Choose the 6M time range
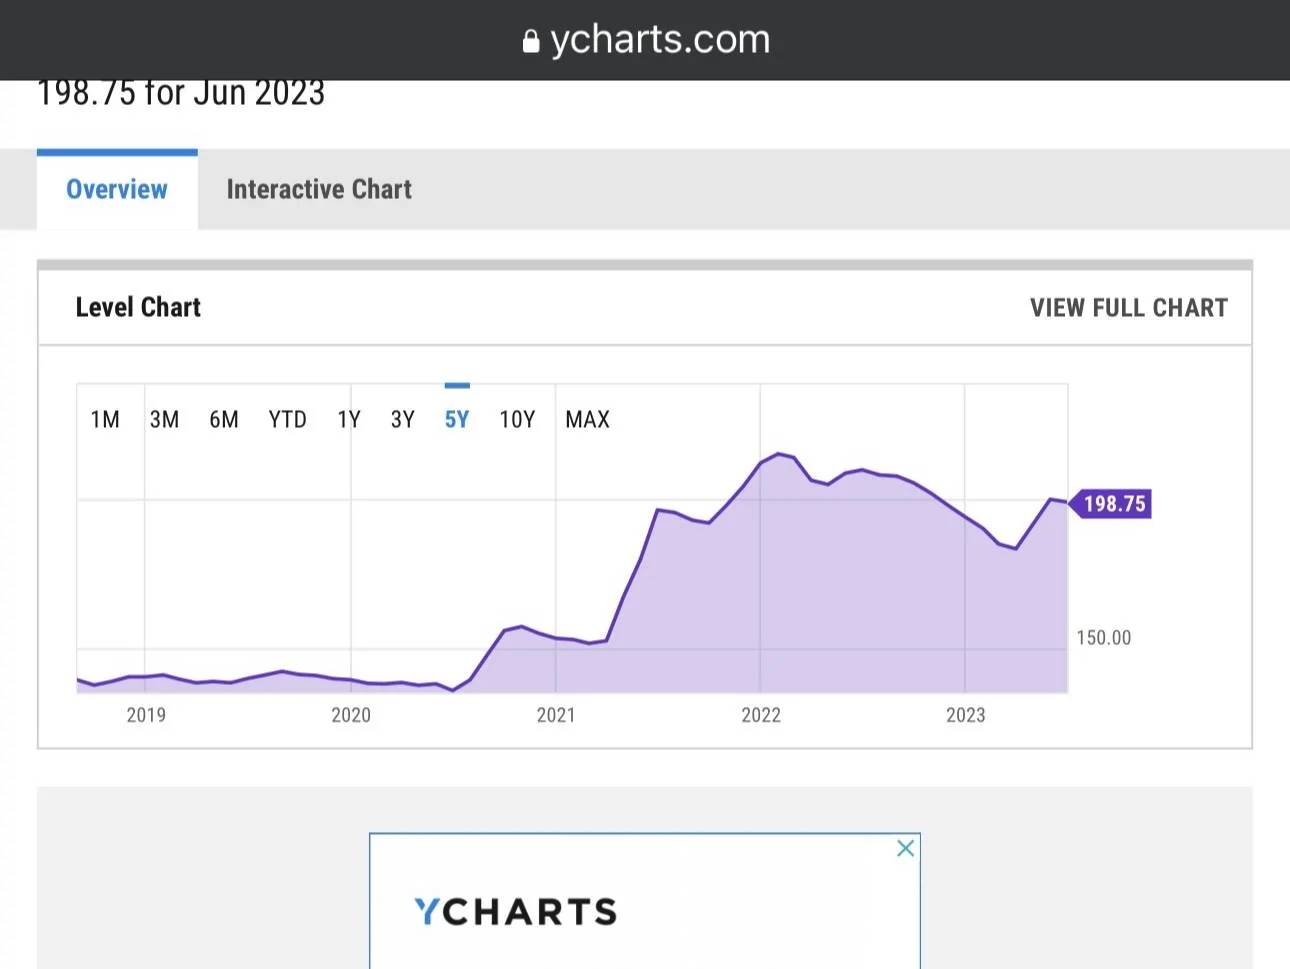Viewport: 1290px width, 969px height. coord(224,420)
